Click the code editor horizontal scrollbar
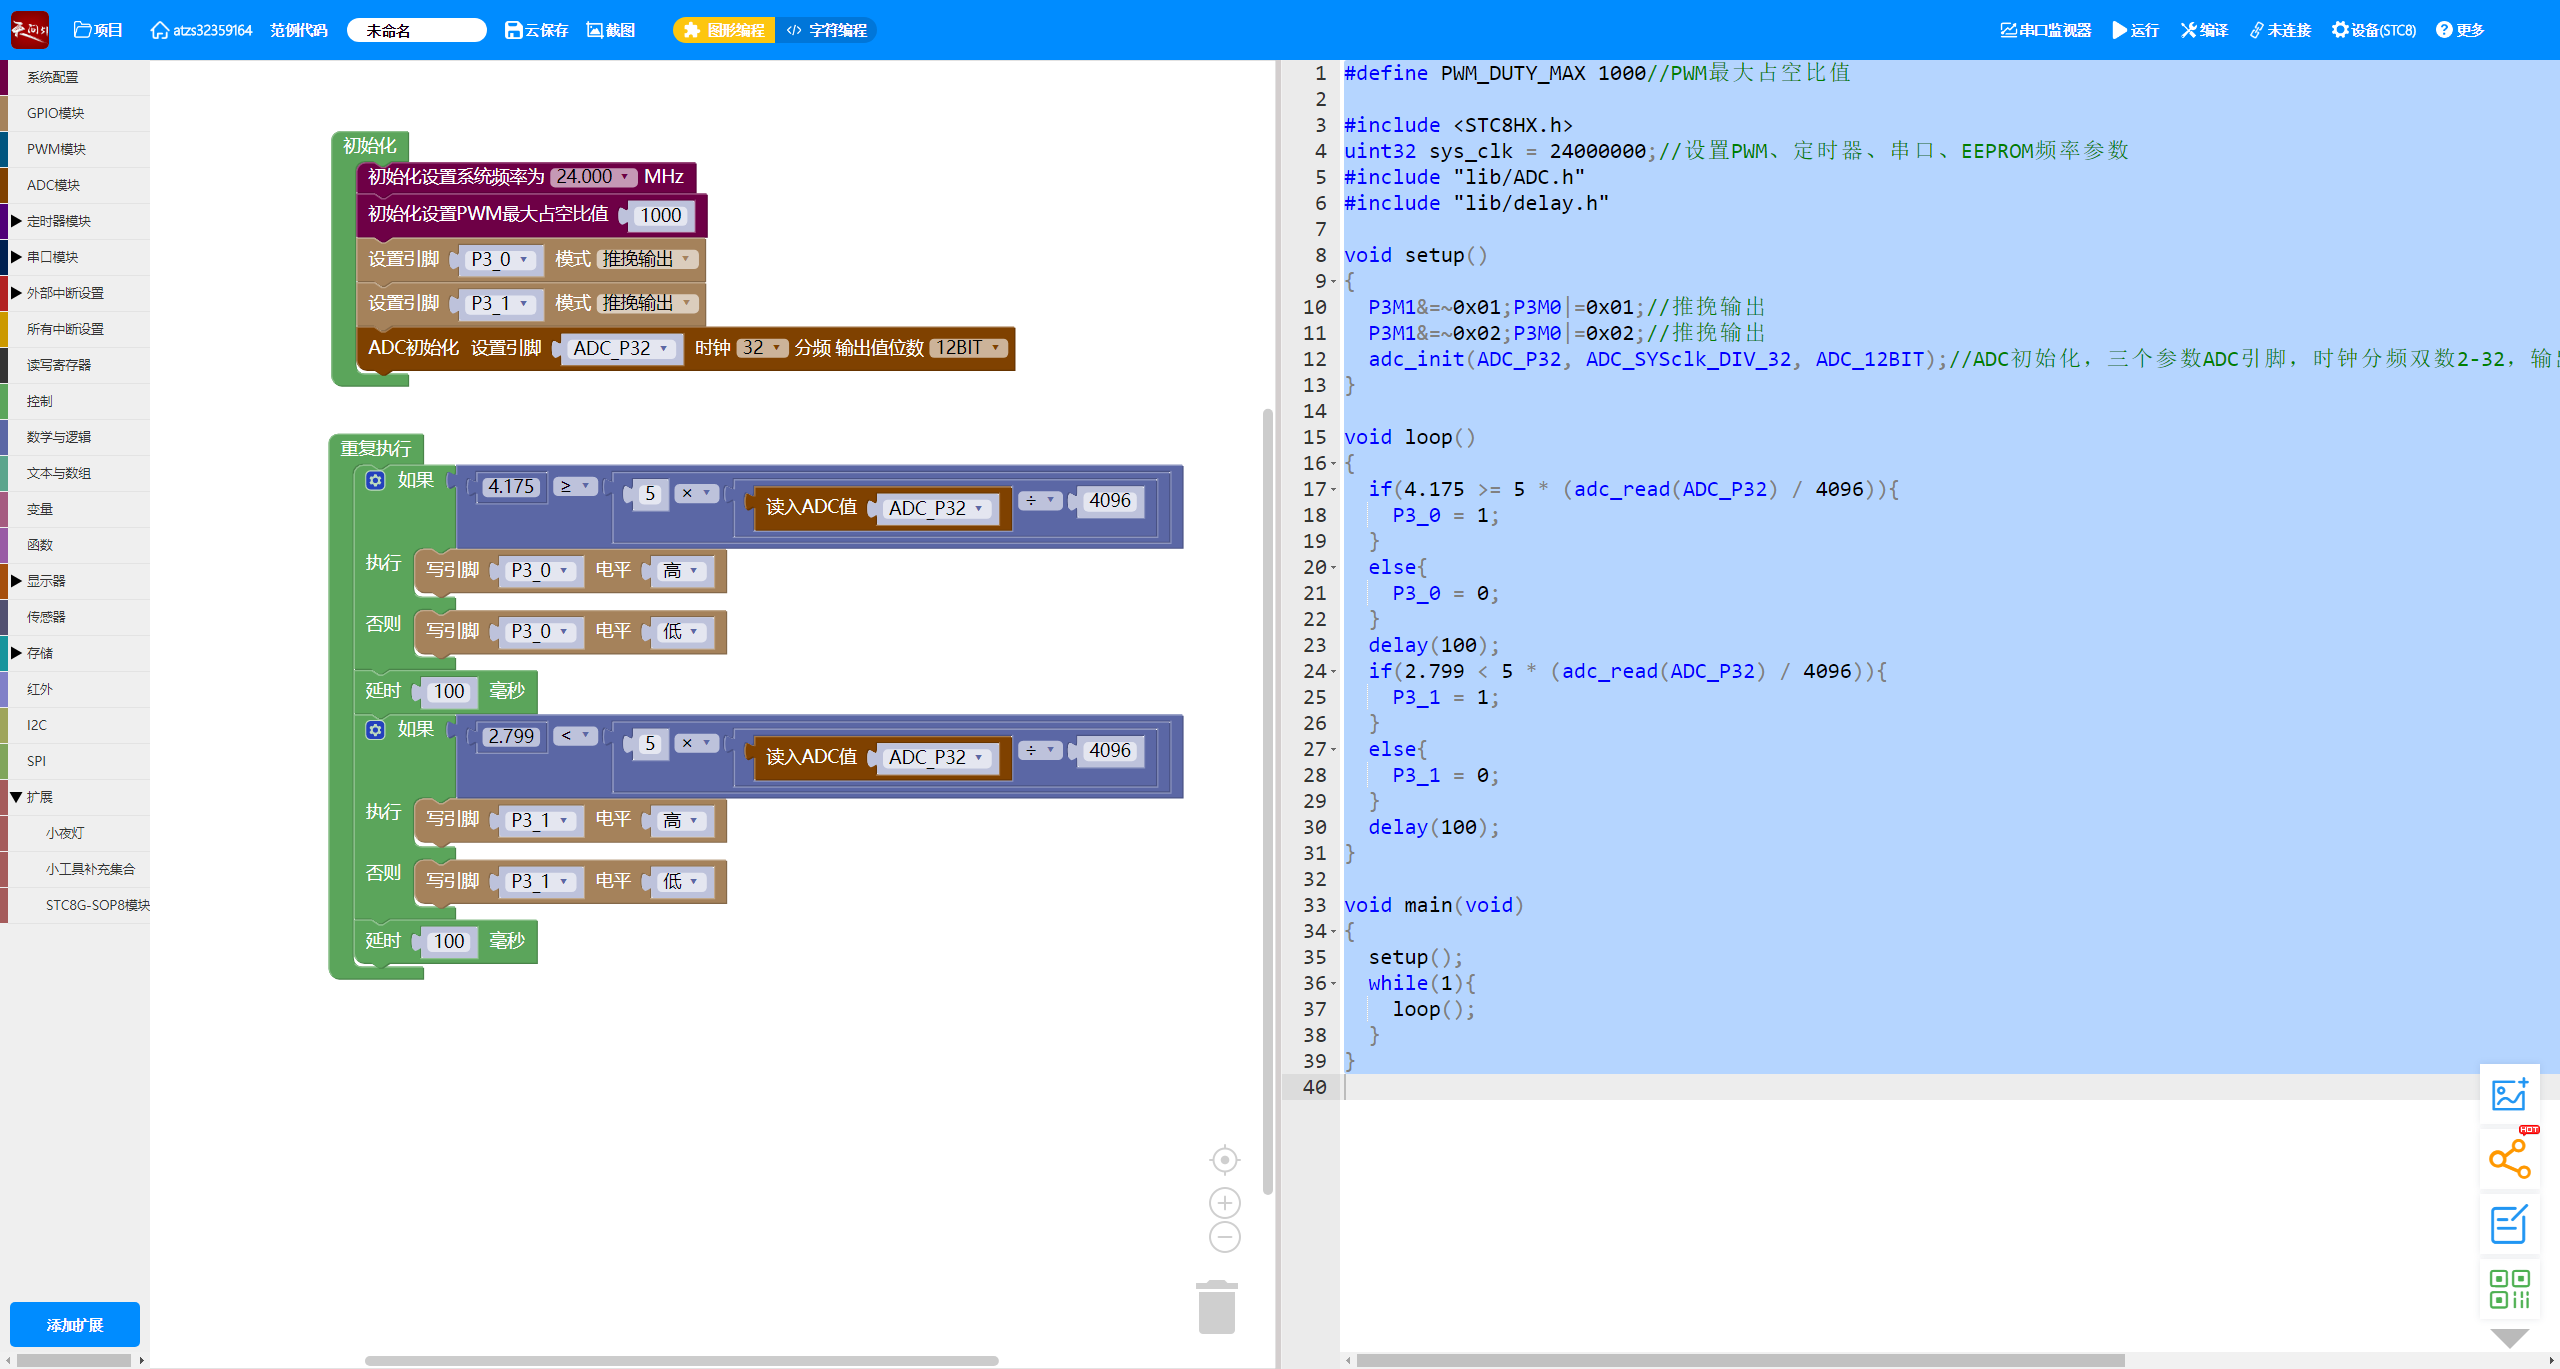 1740,1360
